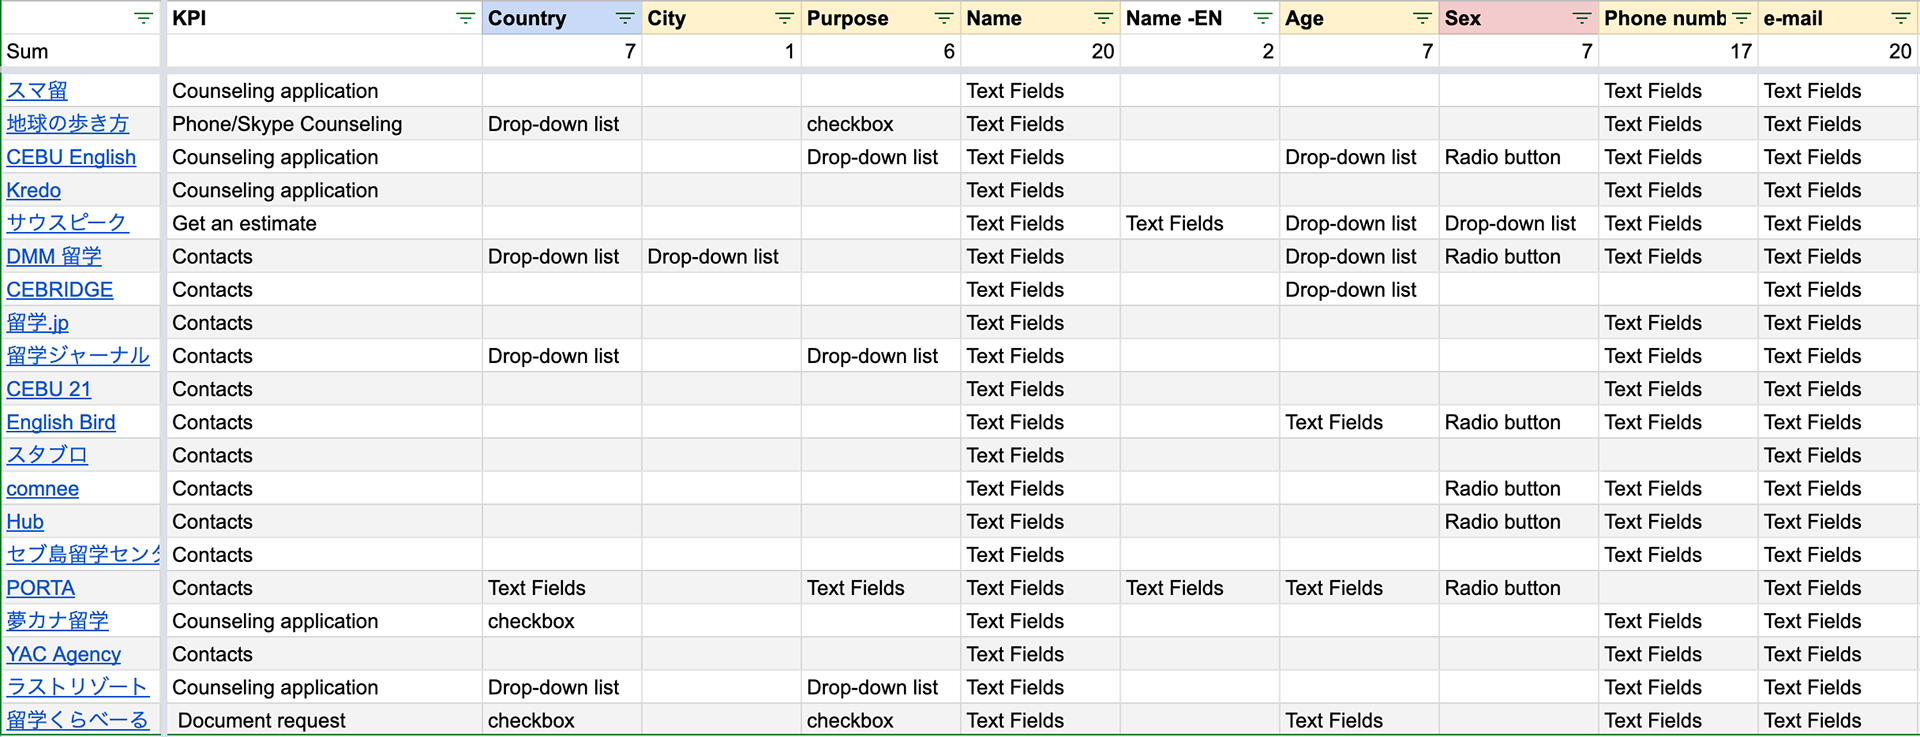Select Purpose Text Fields cell in PORTA row
The image size is (1920, 737).
click(x=881, y=588)
